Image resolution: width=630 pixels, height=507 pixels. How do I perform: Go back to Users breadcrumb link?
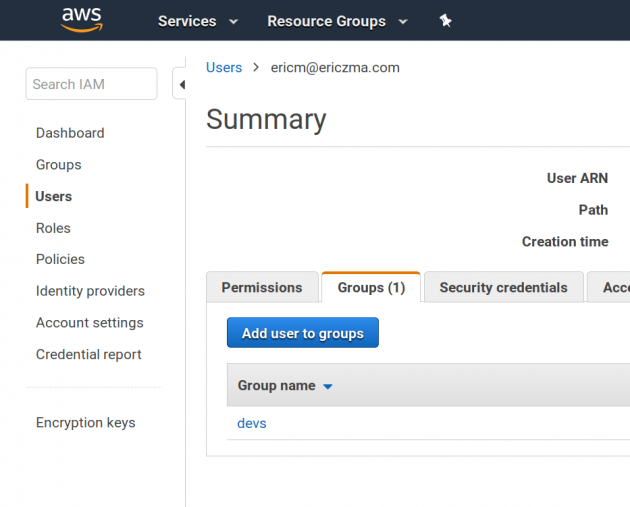click(224, 68)
